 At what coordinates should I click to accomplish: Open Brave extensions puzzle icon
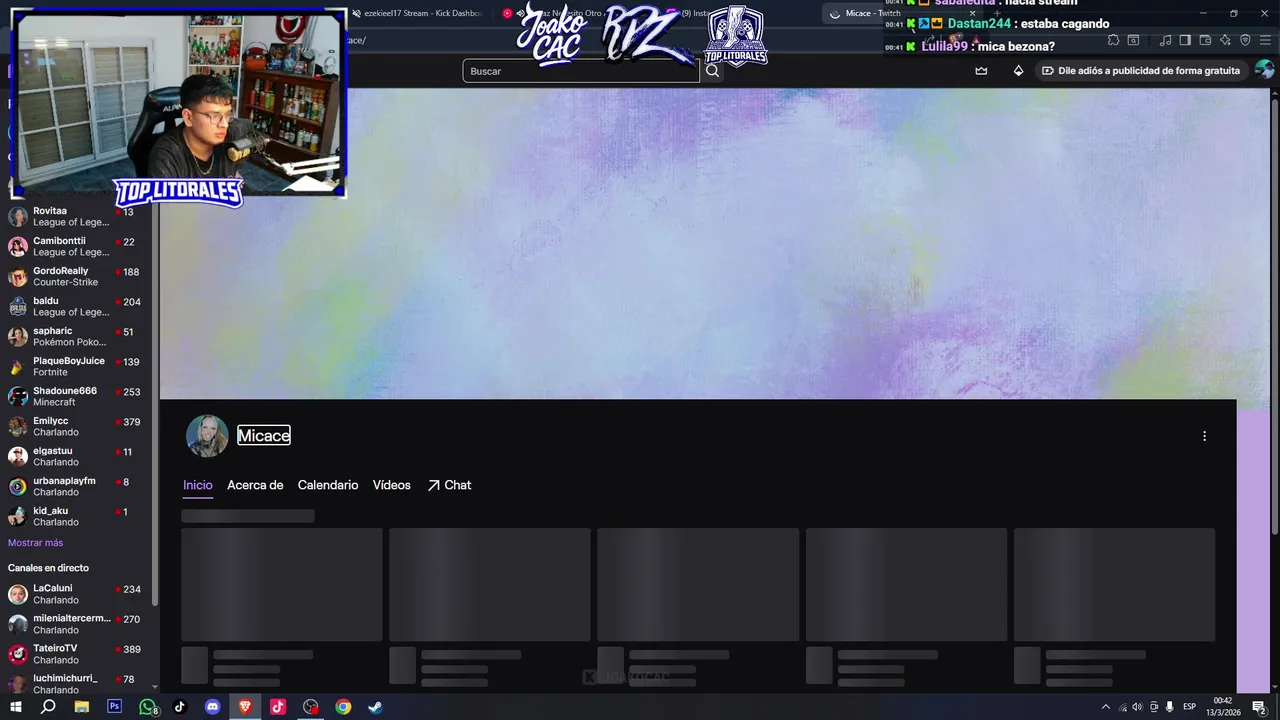click(x=1113, y=40)
